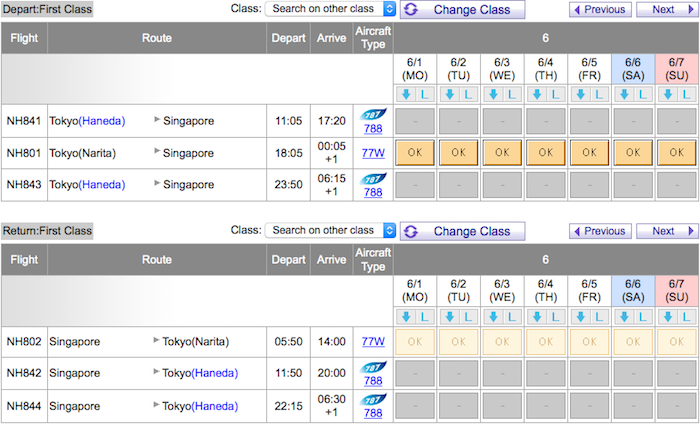This screenshot has width=700, height=424.
Task: Open 788 aircraft link for NH843
Action: coord(373,192)
